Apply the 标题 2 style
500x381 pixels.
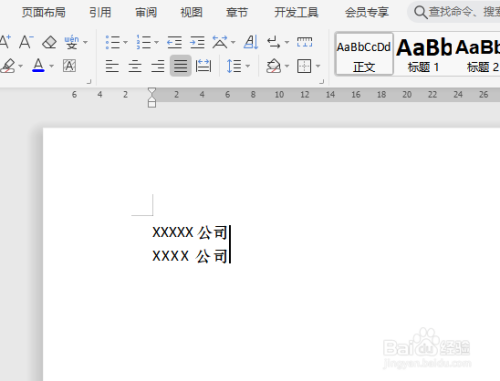[478, 55]
